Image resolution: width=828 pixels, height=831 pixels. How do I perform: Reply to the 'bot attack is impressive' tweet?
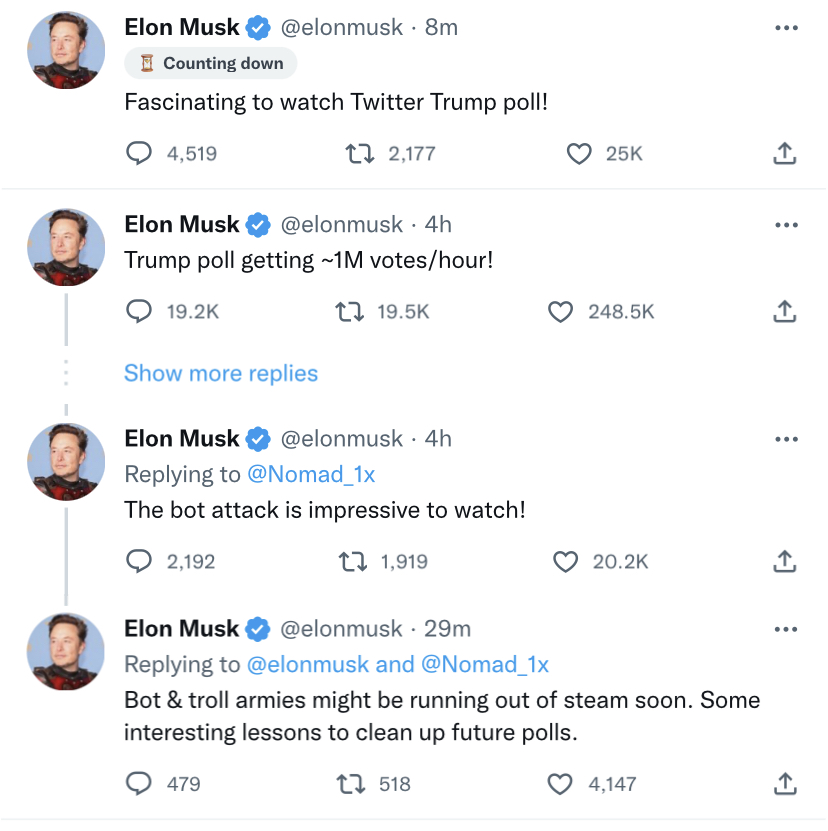tap(139, 562)
